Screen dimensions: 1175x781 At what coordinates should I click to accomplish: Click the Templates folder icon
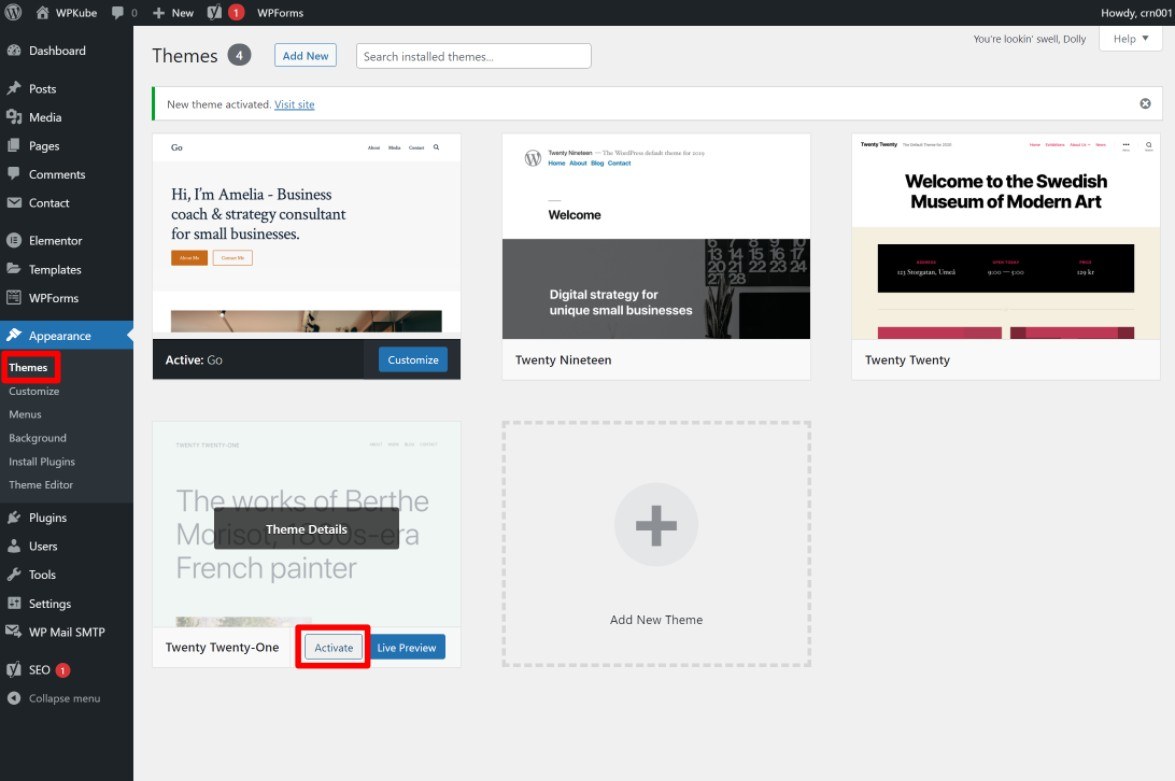click(x=13, y=269)
